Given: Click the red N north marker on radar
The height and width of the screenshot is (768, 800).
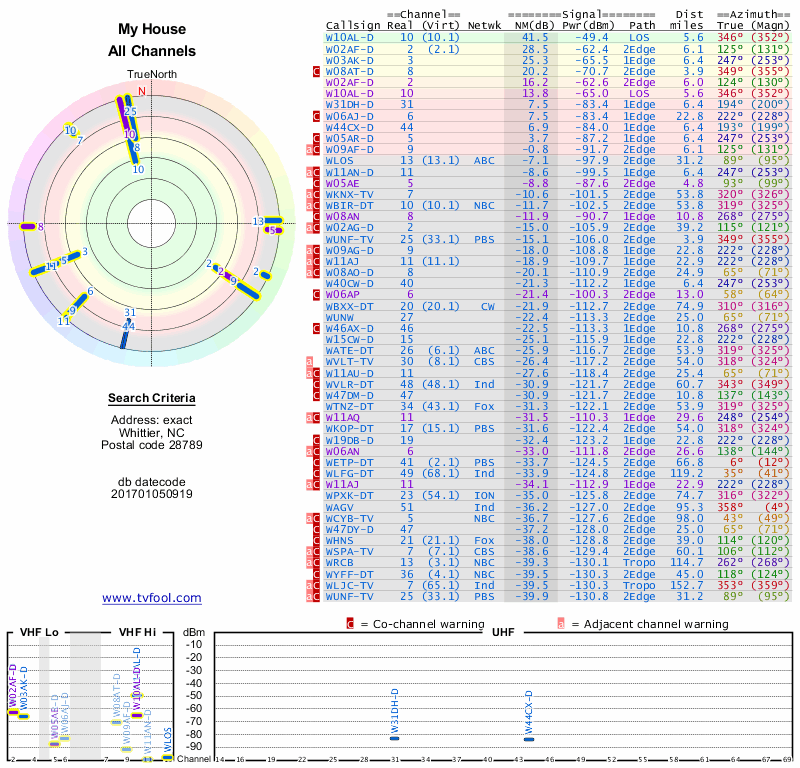Looking at the screenshot, I should (141, 91).
